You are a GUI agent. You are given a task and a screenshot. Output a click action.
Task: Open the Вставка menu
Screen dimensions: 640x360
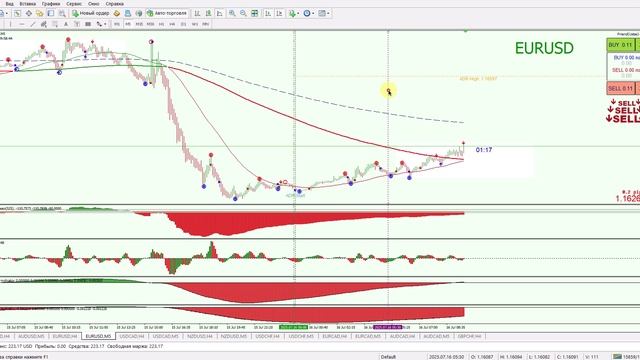tap(28, 4)
